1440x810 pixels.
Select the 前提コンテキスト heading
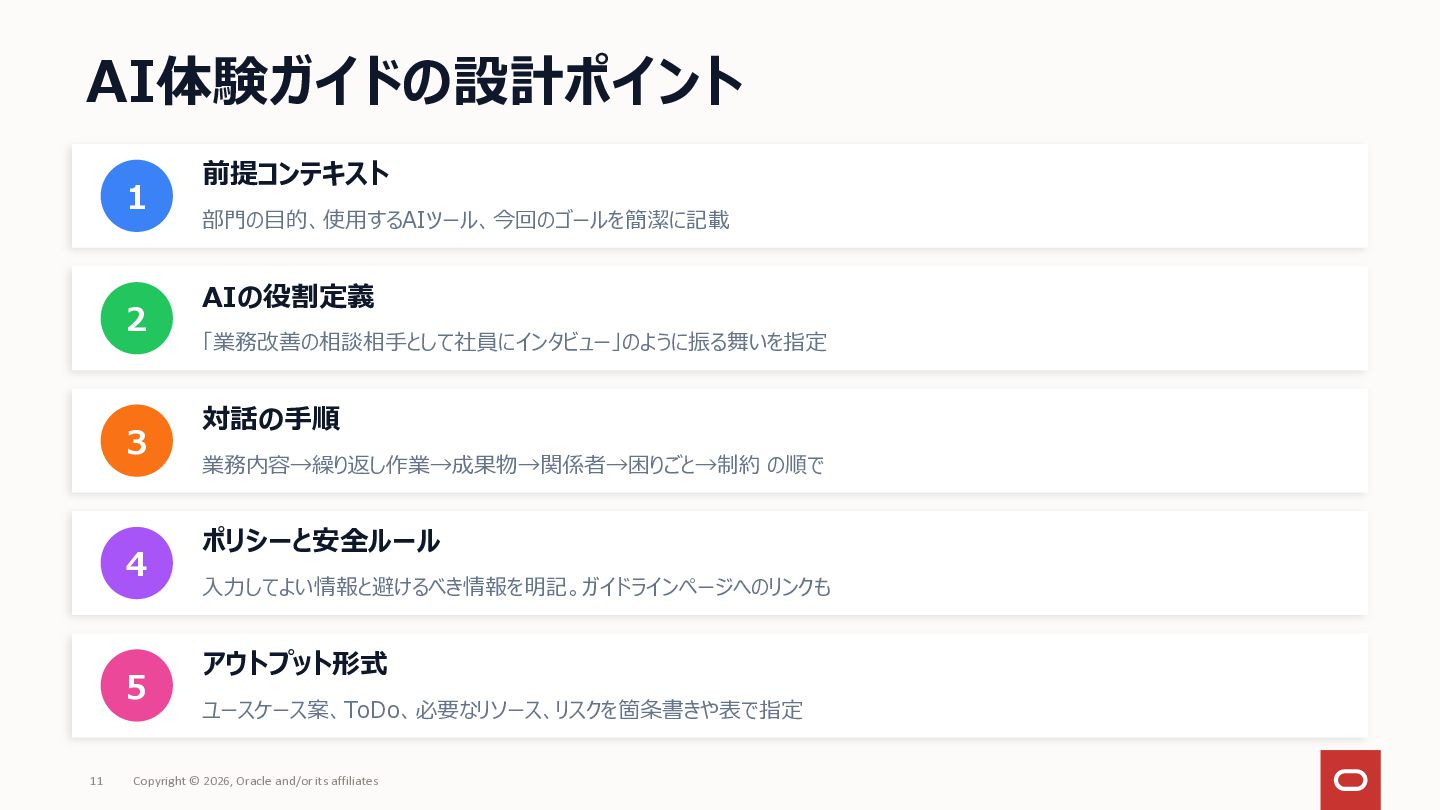295,174
